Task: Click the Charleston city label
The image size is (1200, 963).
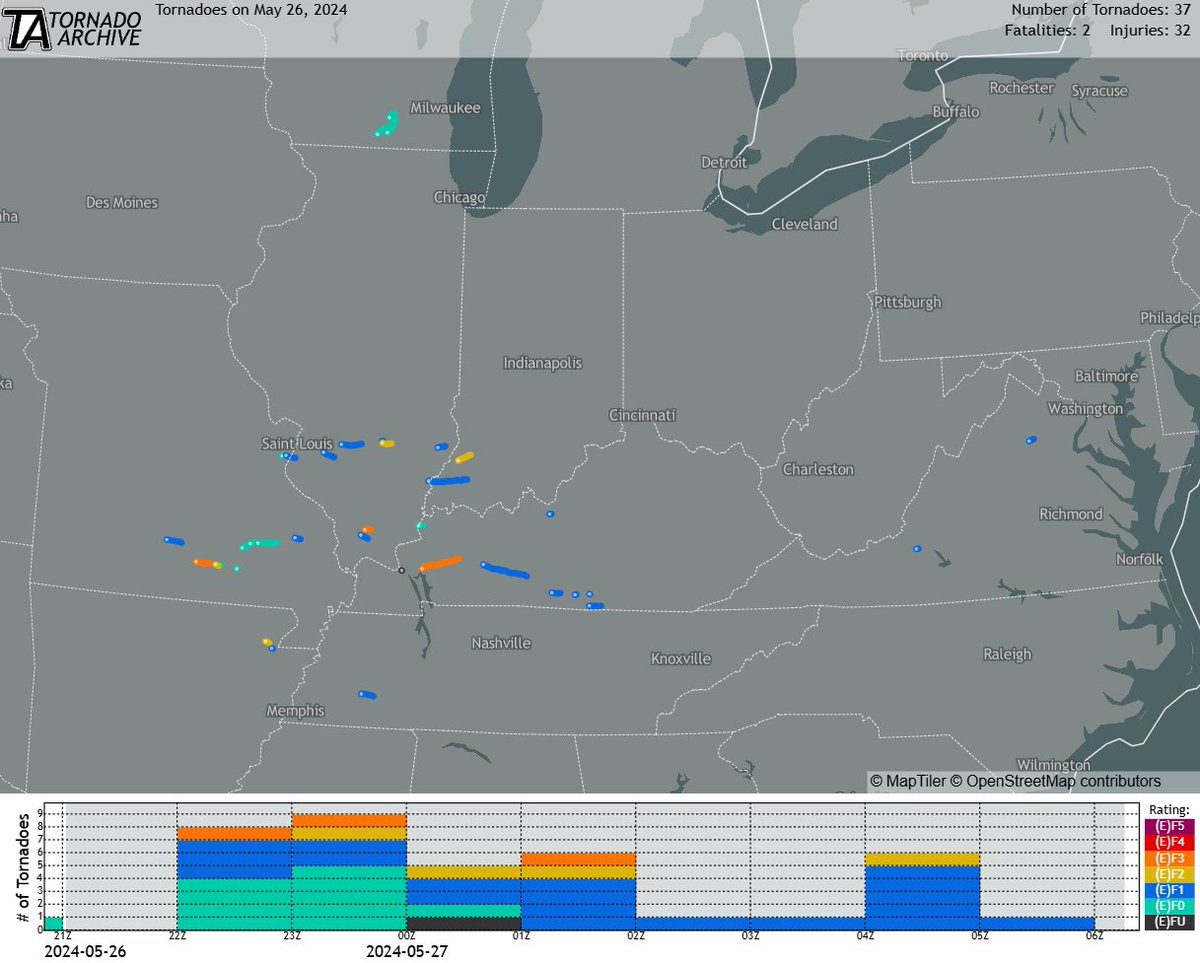Action: (x=818, y=469)
